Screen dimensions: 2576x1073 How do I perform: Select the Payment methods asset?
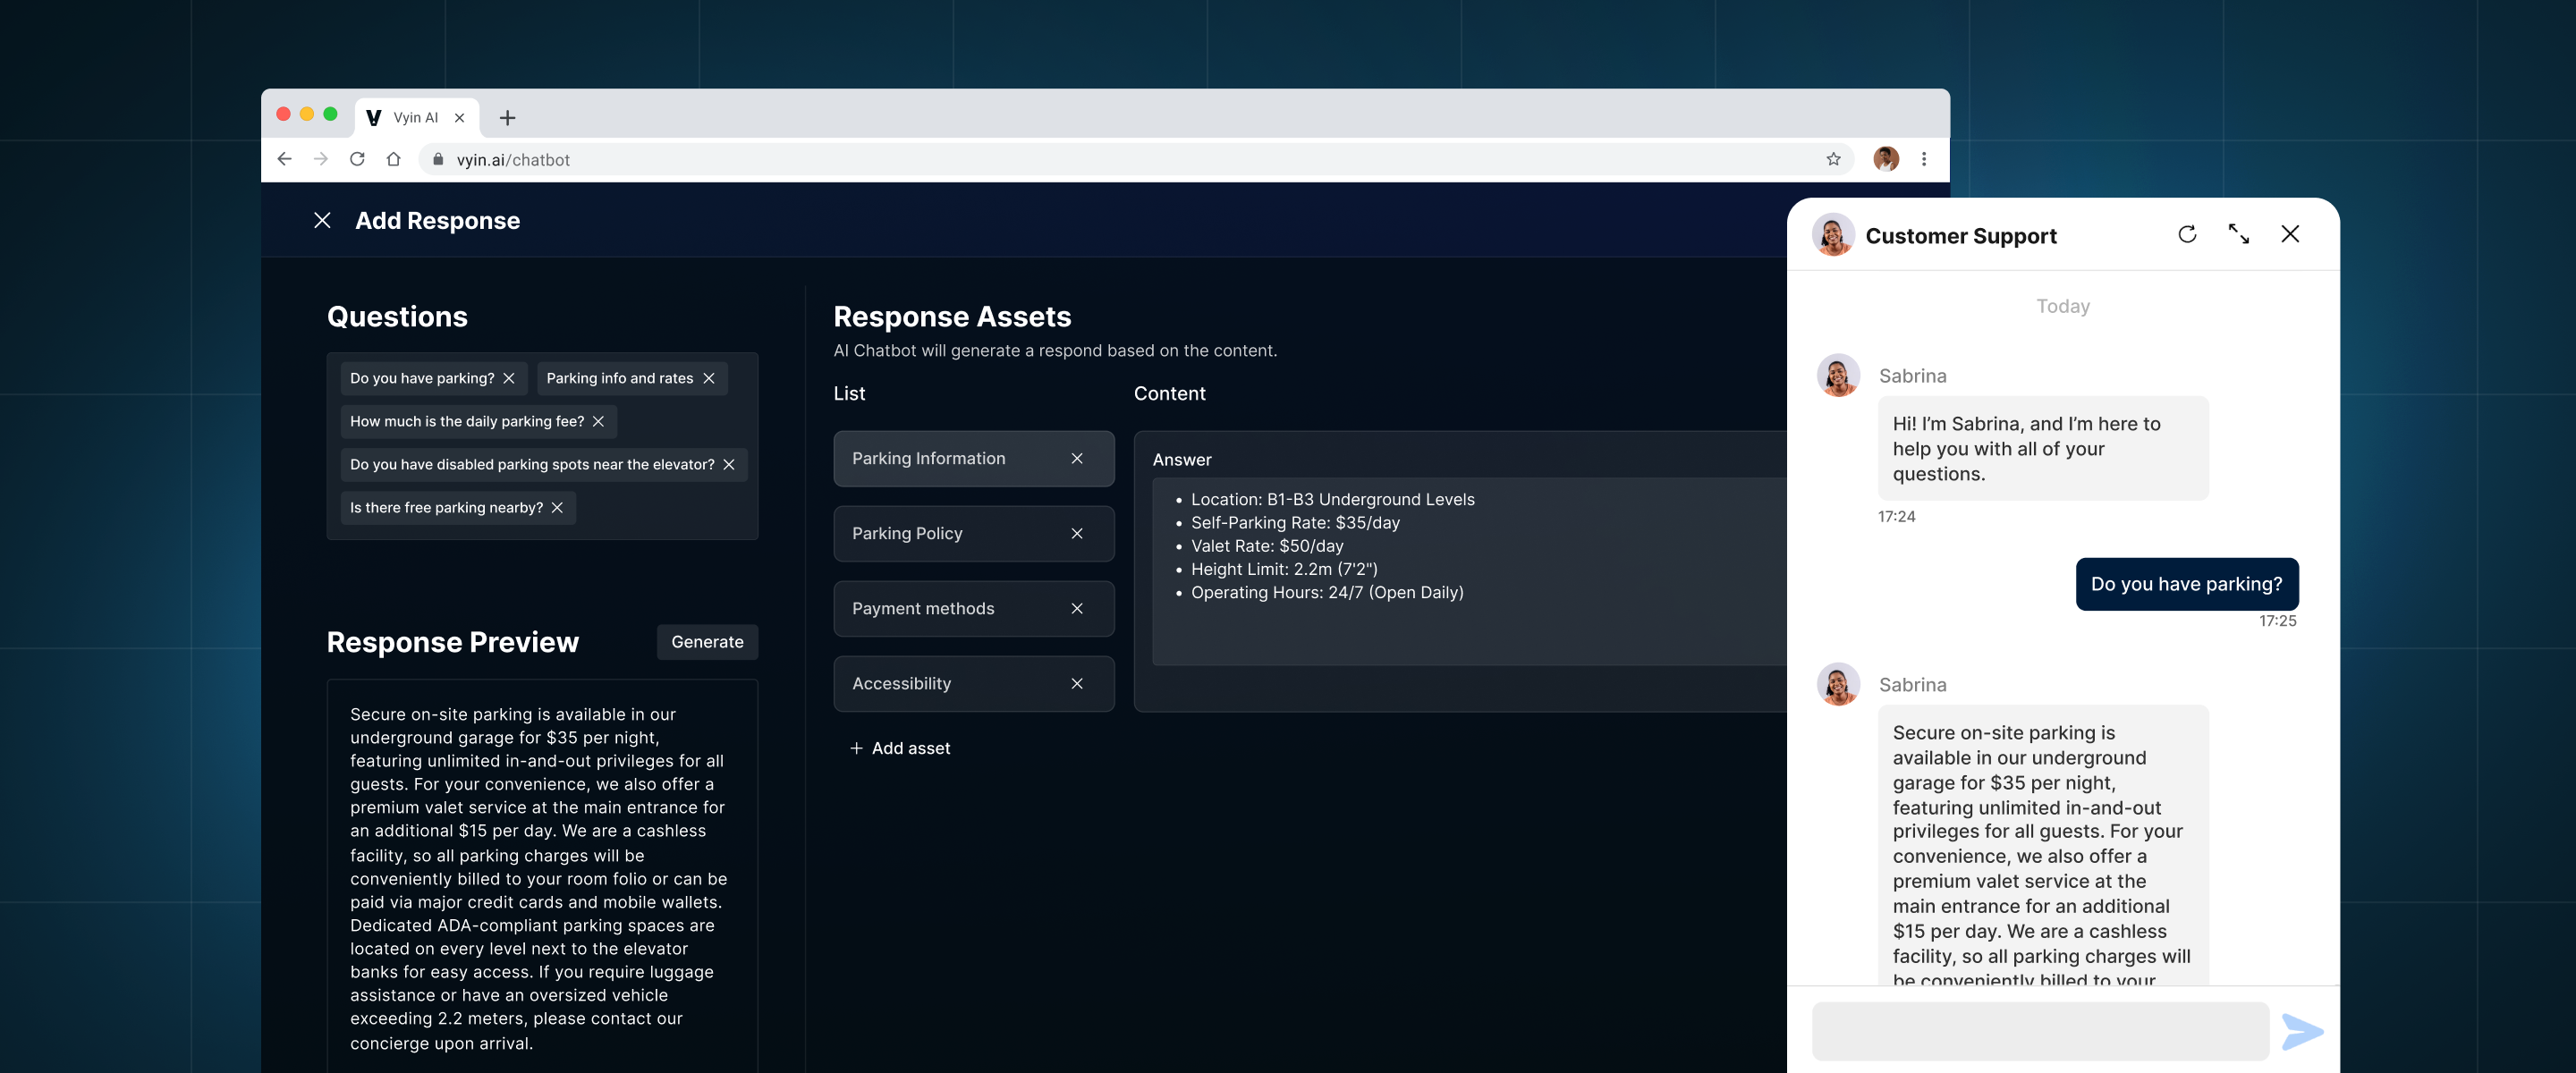(x=923, y=609)
